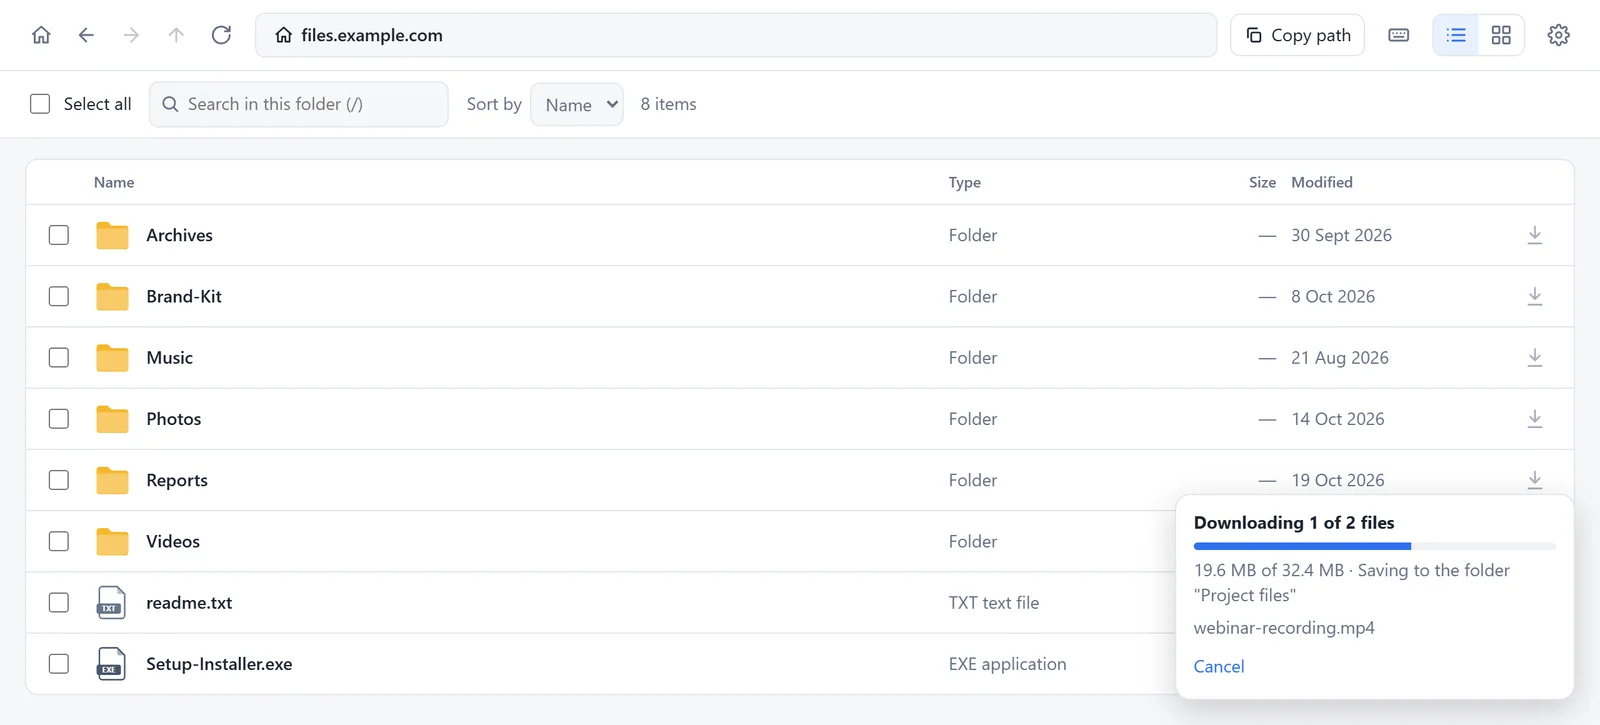Click the TXT text file type label
Viewport: 1600px width, 725px height.
[994, 602]
